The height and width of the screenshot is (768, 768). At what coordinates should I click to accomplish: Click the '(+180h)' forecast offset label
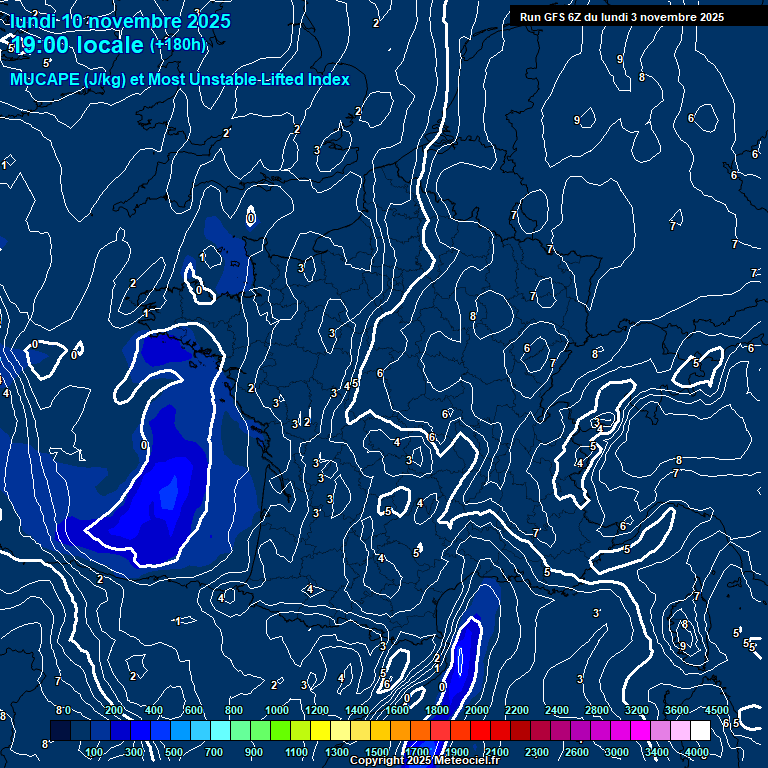click(x=178, y=44)
